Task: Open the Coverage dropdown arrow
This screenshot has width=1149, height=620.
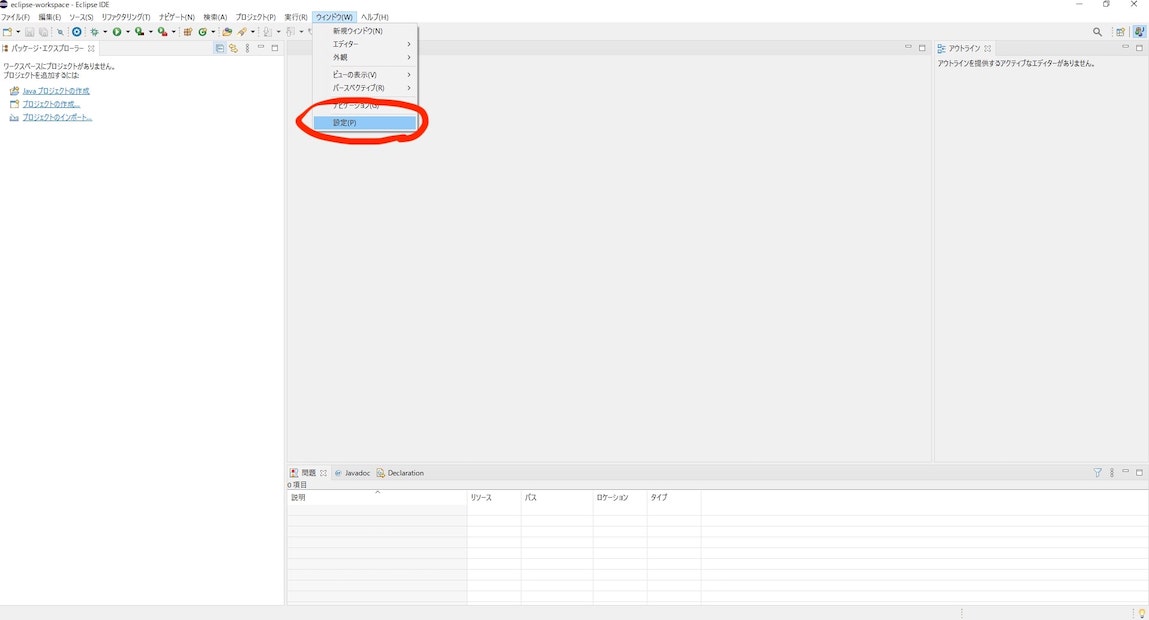Action: tap(150, 32)
